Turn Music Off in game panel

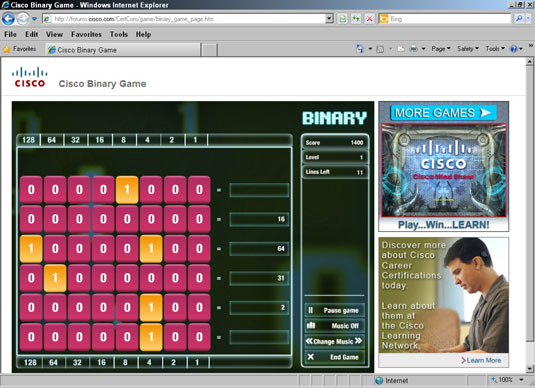click(334, 326)
